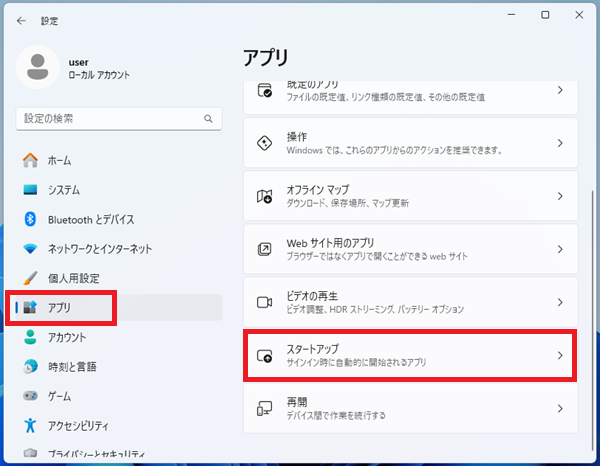Screen dimensions: 600x466
Task: Click the デバイス間で作業を続行する description
Action: coord(336,415)
